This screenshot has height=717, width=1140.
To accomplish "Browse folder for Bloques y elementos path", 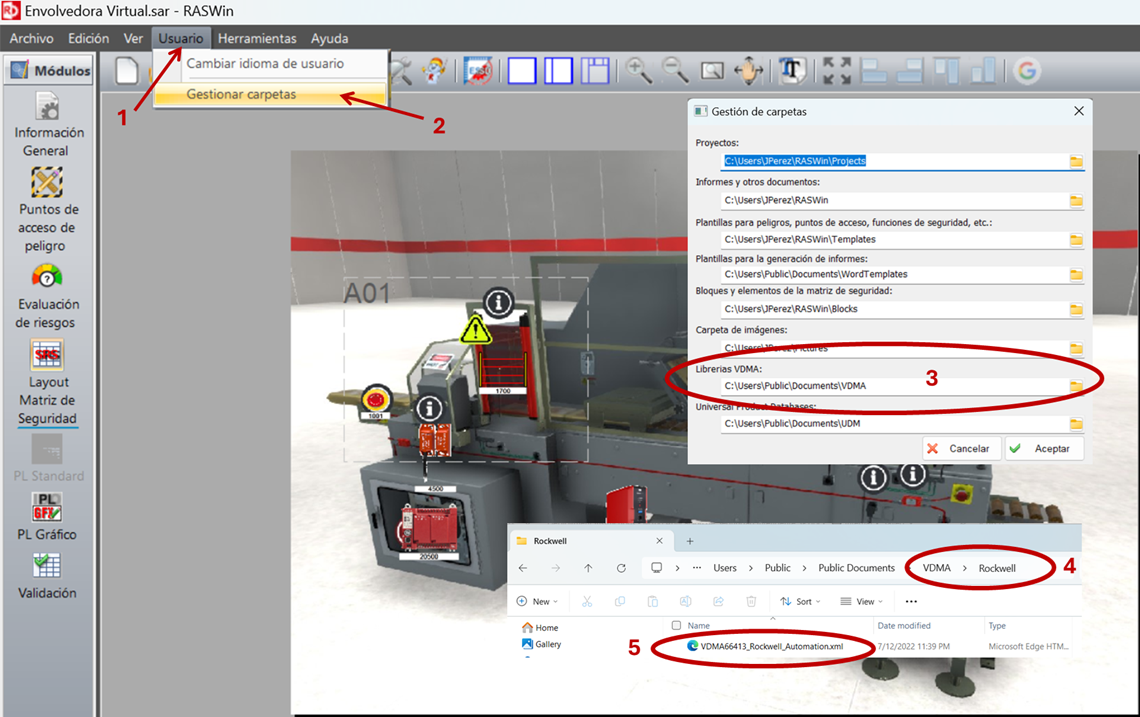I will 1076,309.
